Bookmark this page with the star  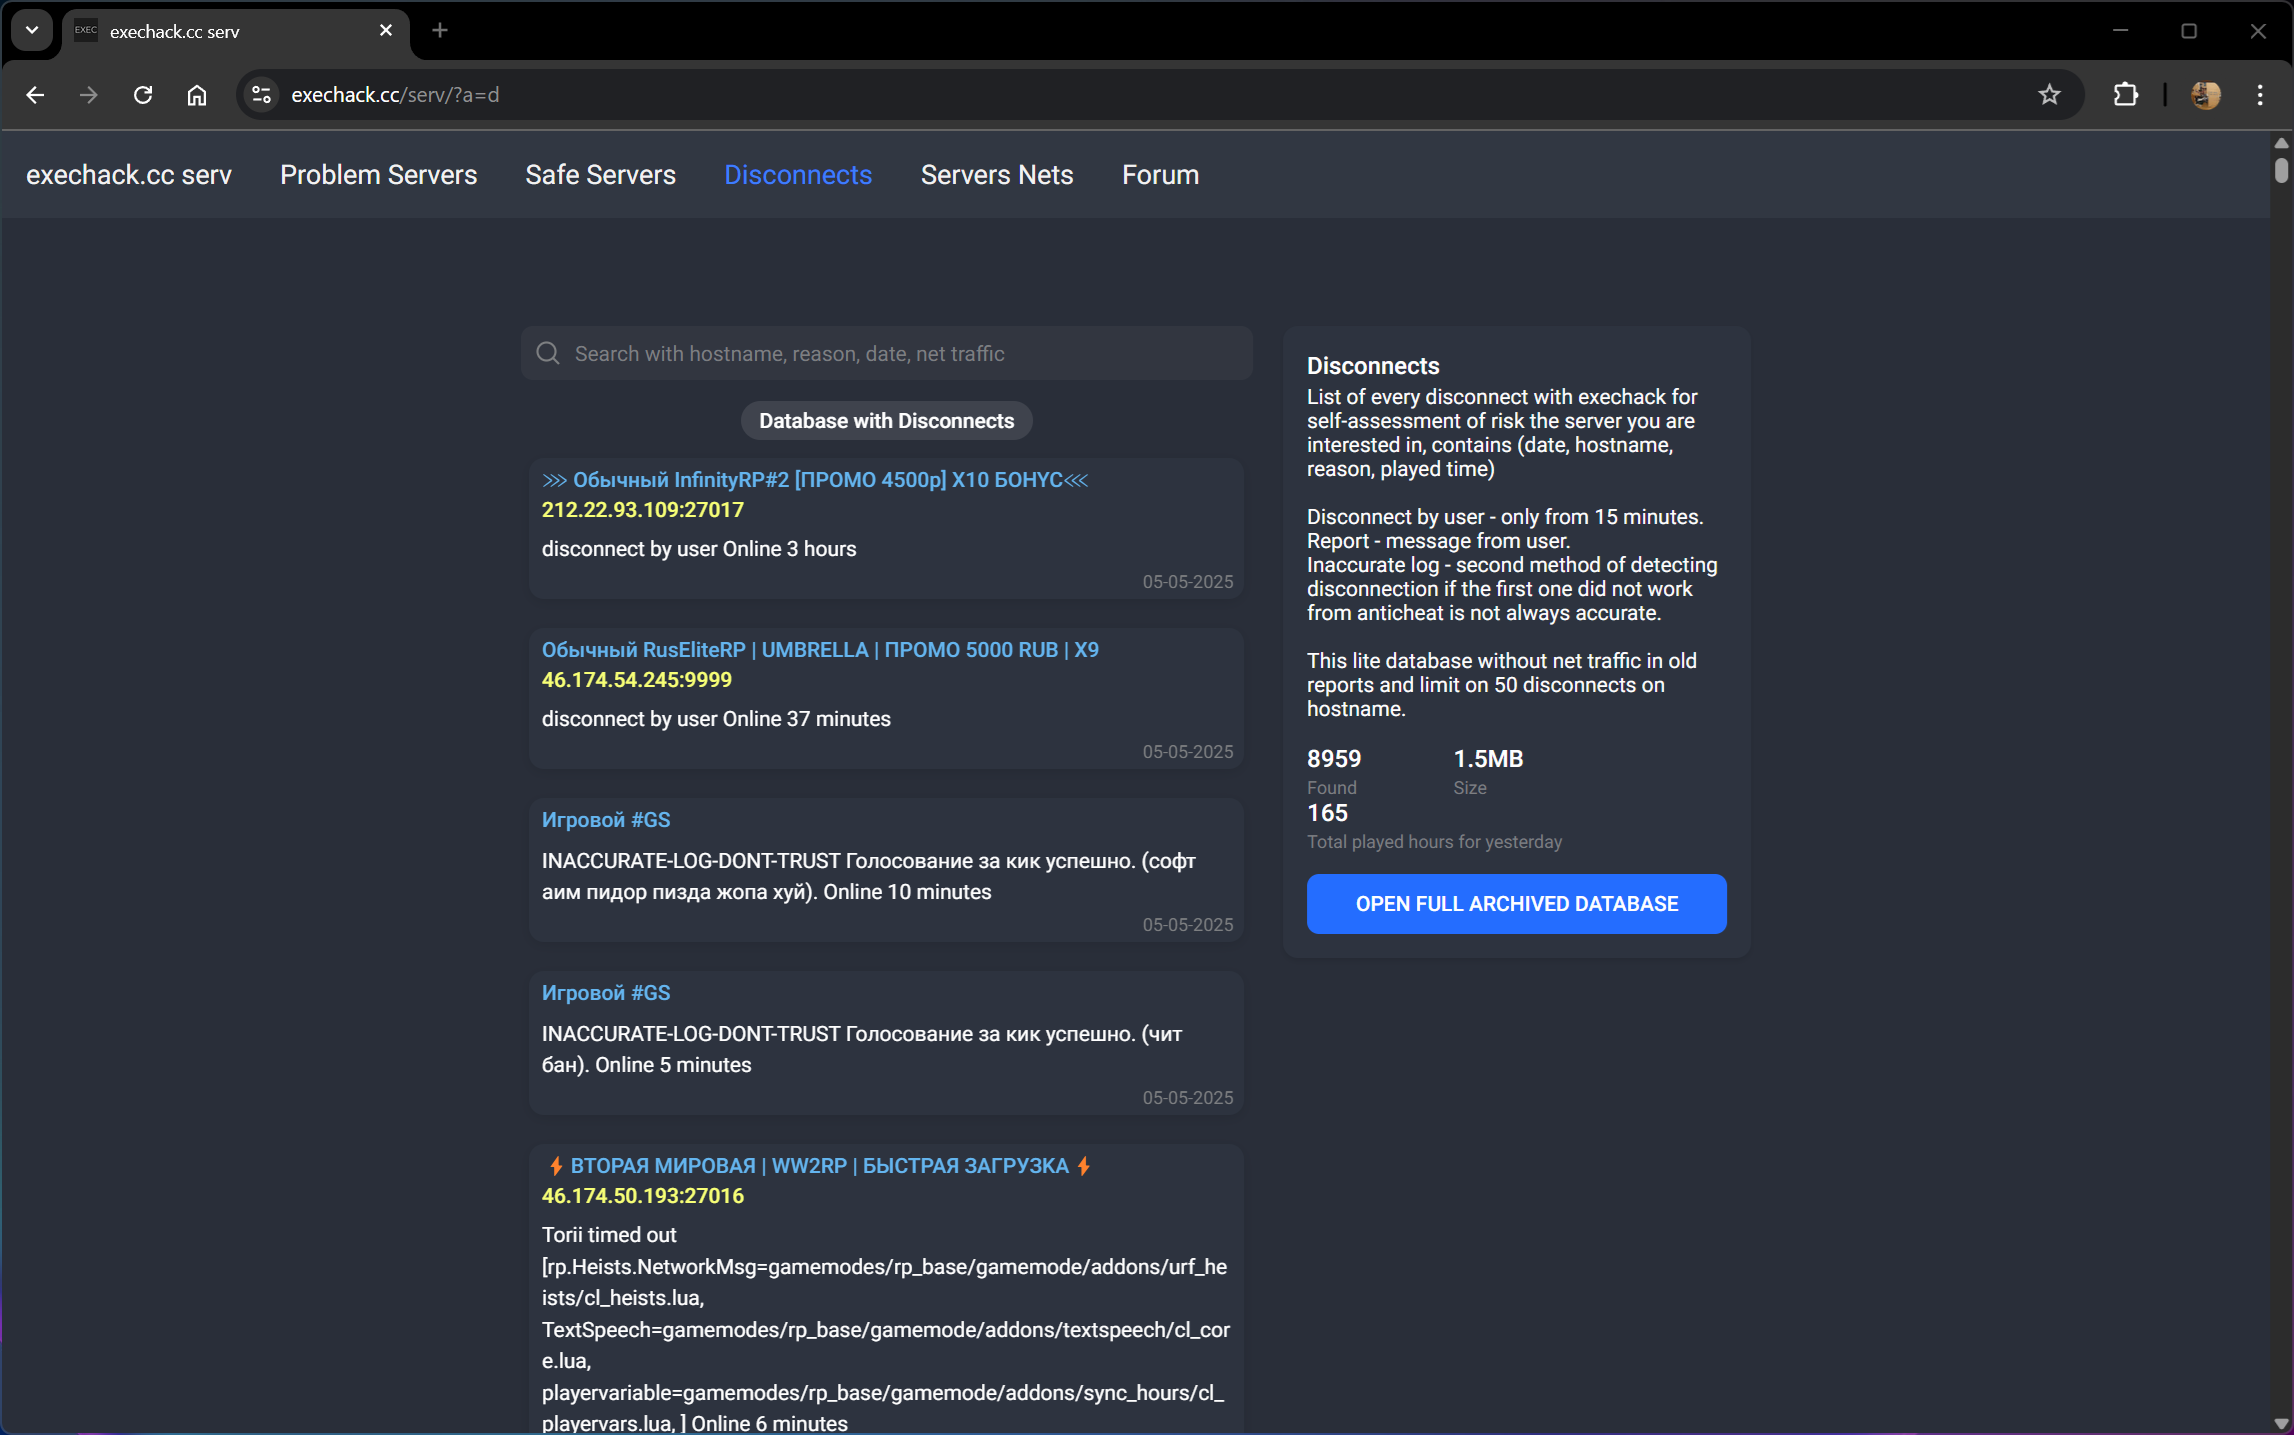coord(2049,95)
